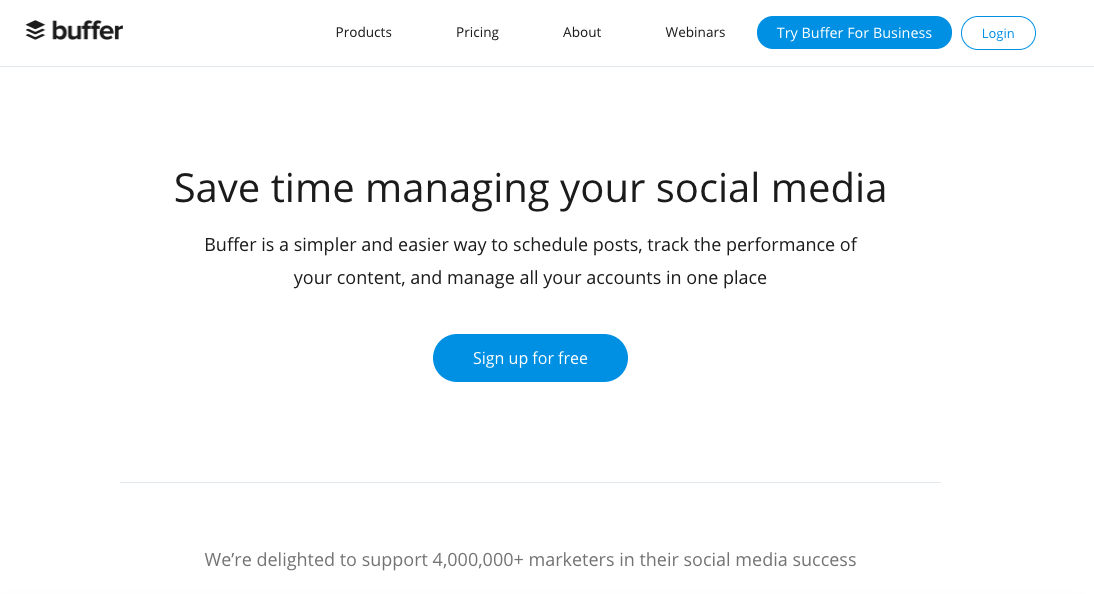
Task: Open the Products menu item
Action: click(364, 32)
